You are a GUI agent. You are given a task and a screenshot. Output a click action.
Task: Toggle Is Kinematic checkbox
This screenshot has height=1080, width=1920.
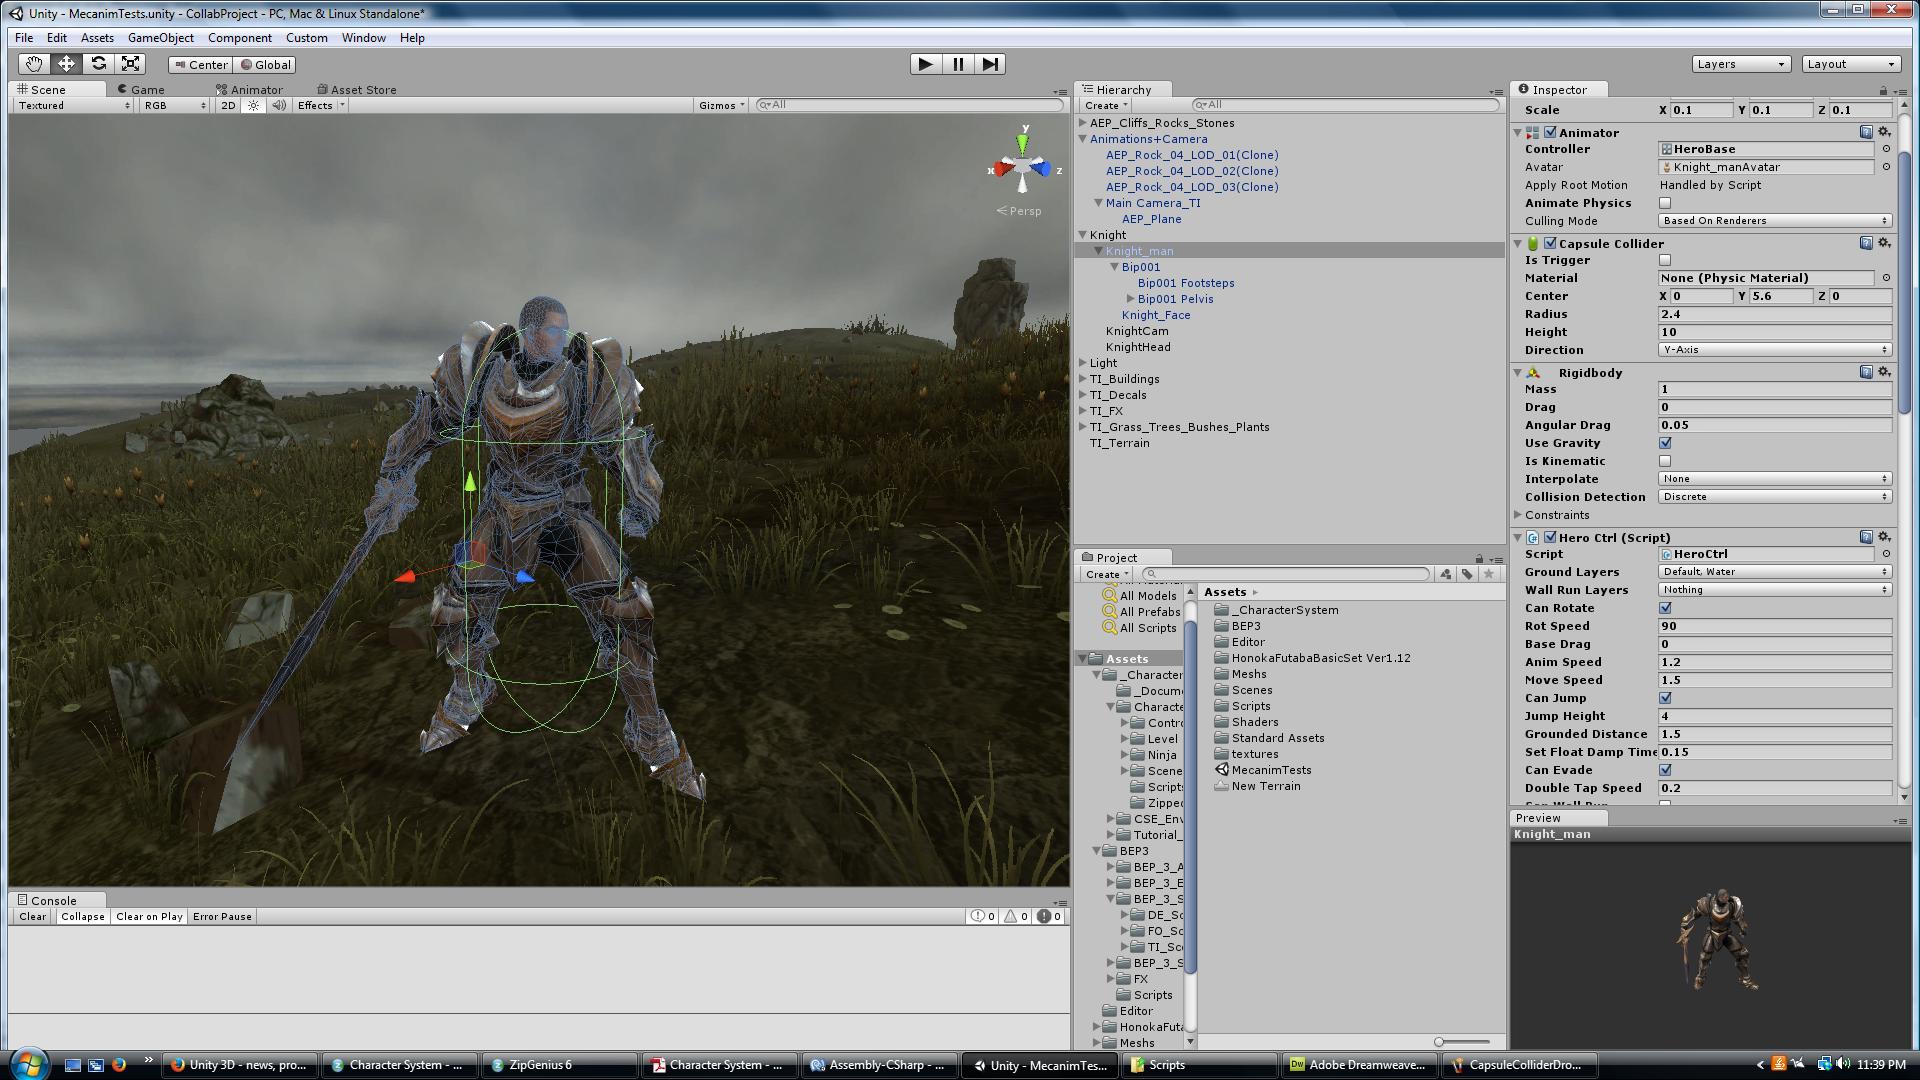1665,461
